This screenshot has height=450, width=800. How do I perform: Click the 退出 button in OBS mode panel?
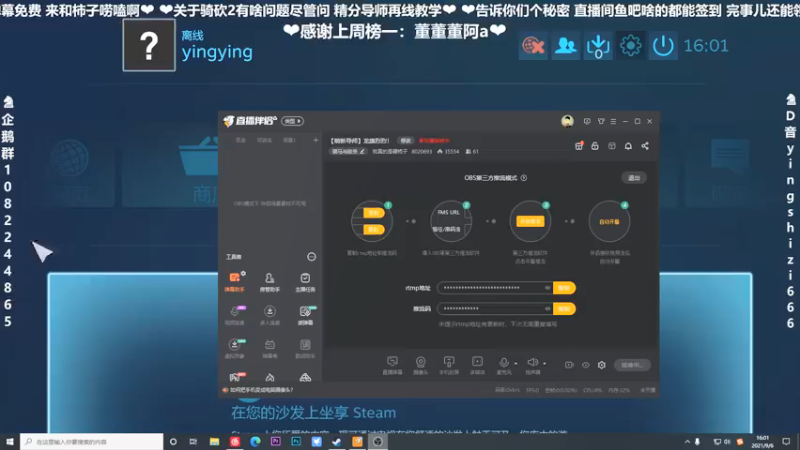(x=634, y=178)
